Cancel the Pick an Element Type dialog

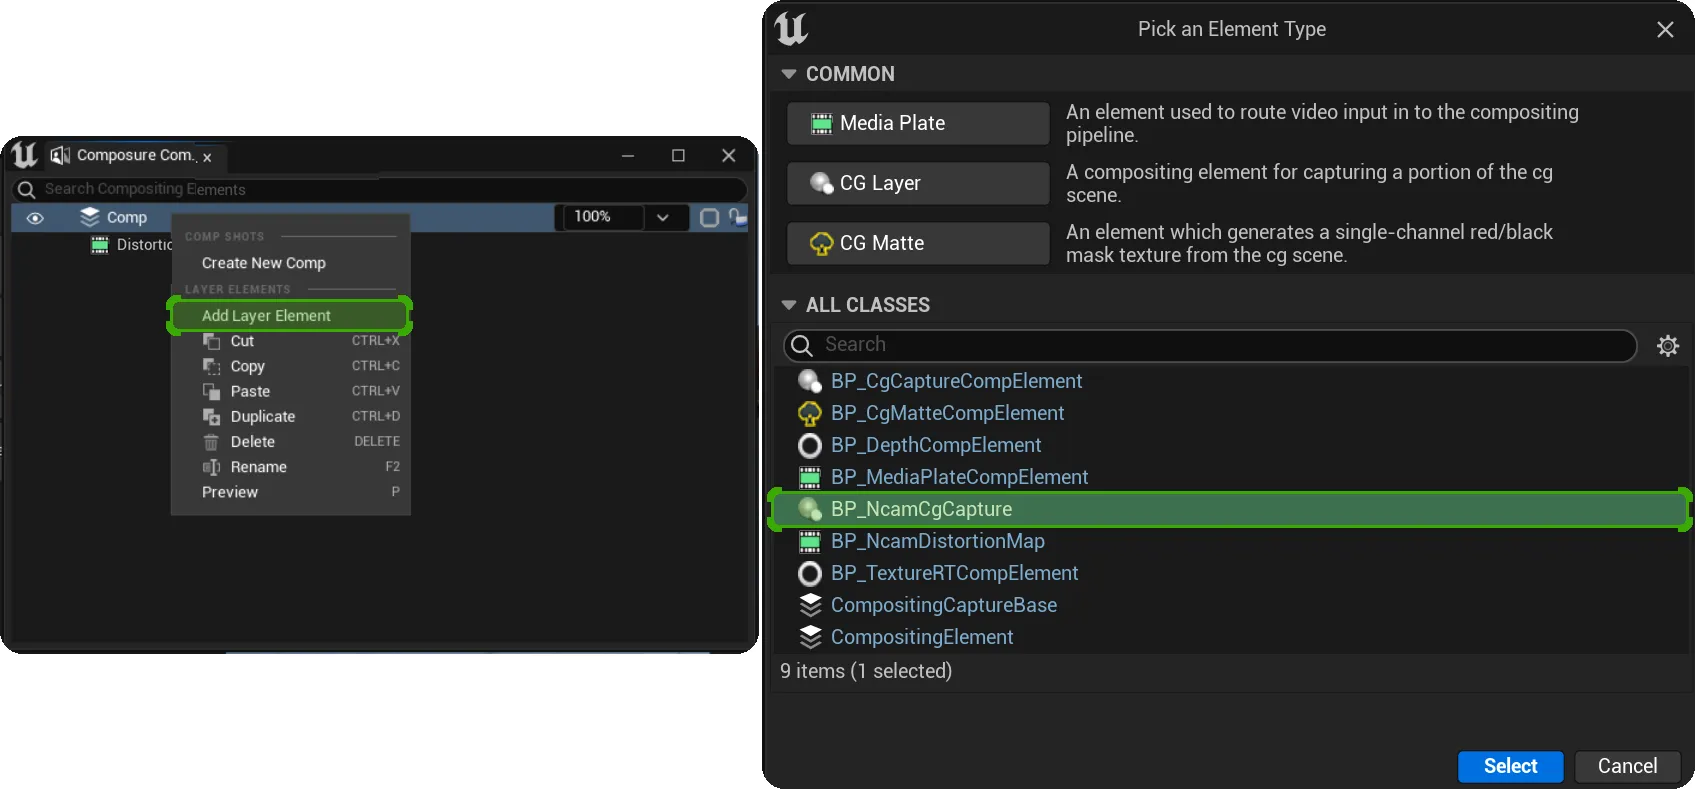tap(1627, 766)
